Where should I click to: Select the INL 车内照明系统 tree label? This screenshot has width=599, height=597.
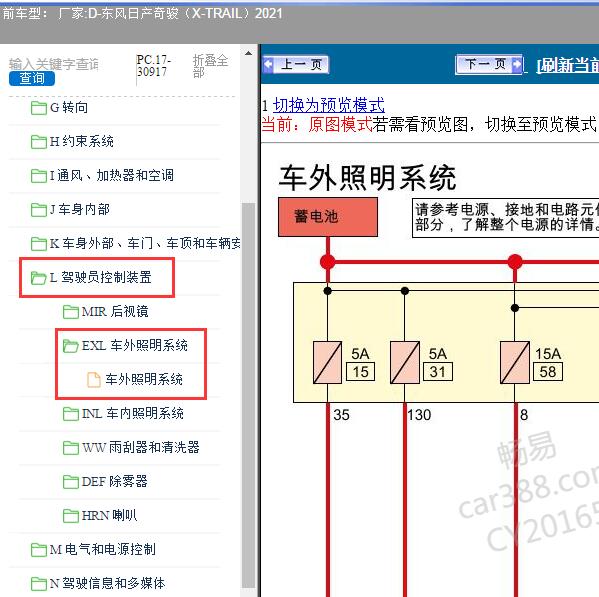[133, 414]
